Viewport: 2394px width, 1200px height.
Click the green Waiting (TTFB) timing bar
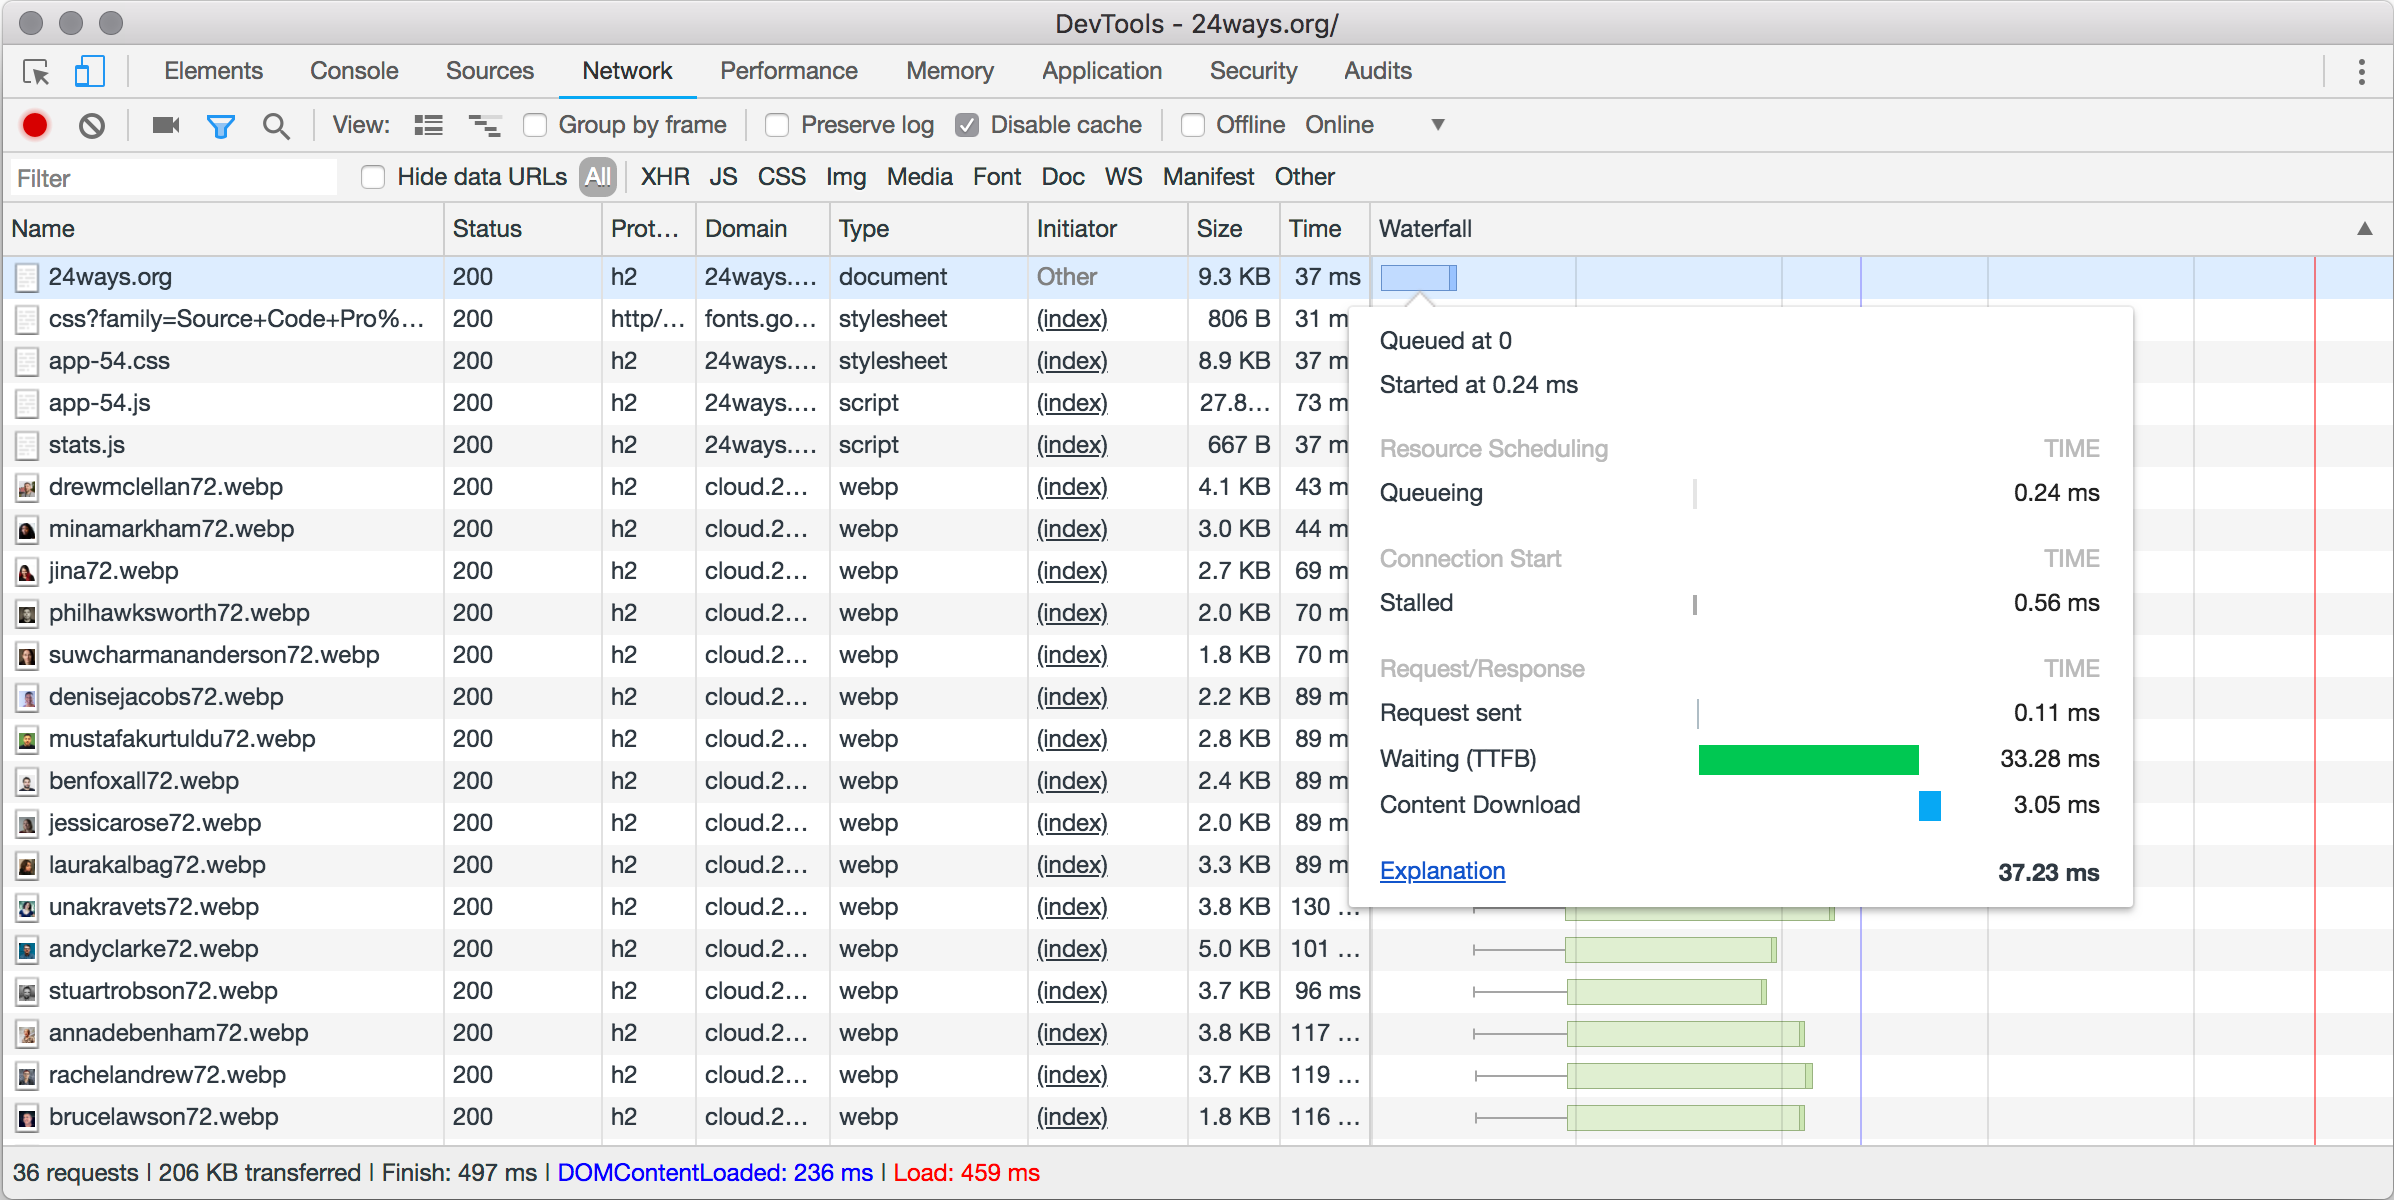click(1808, 760)
